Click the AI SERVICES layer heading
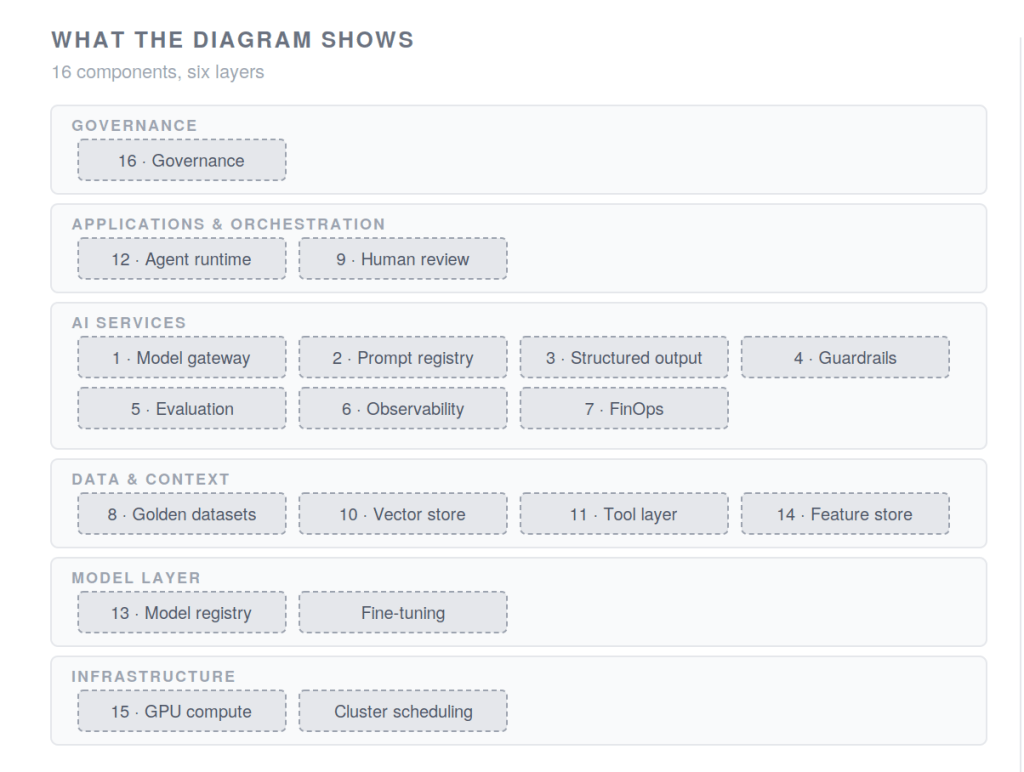 (129, 323)
